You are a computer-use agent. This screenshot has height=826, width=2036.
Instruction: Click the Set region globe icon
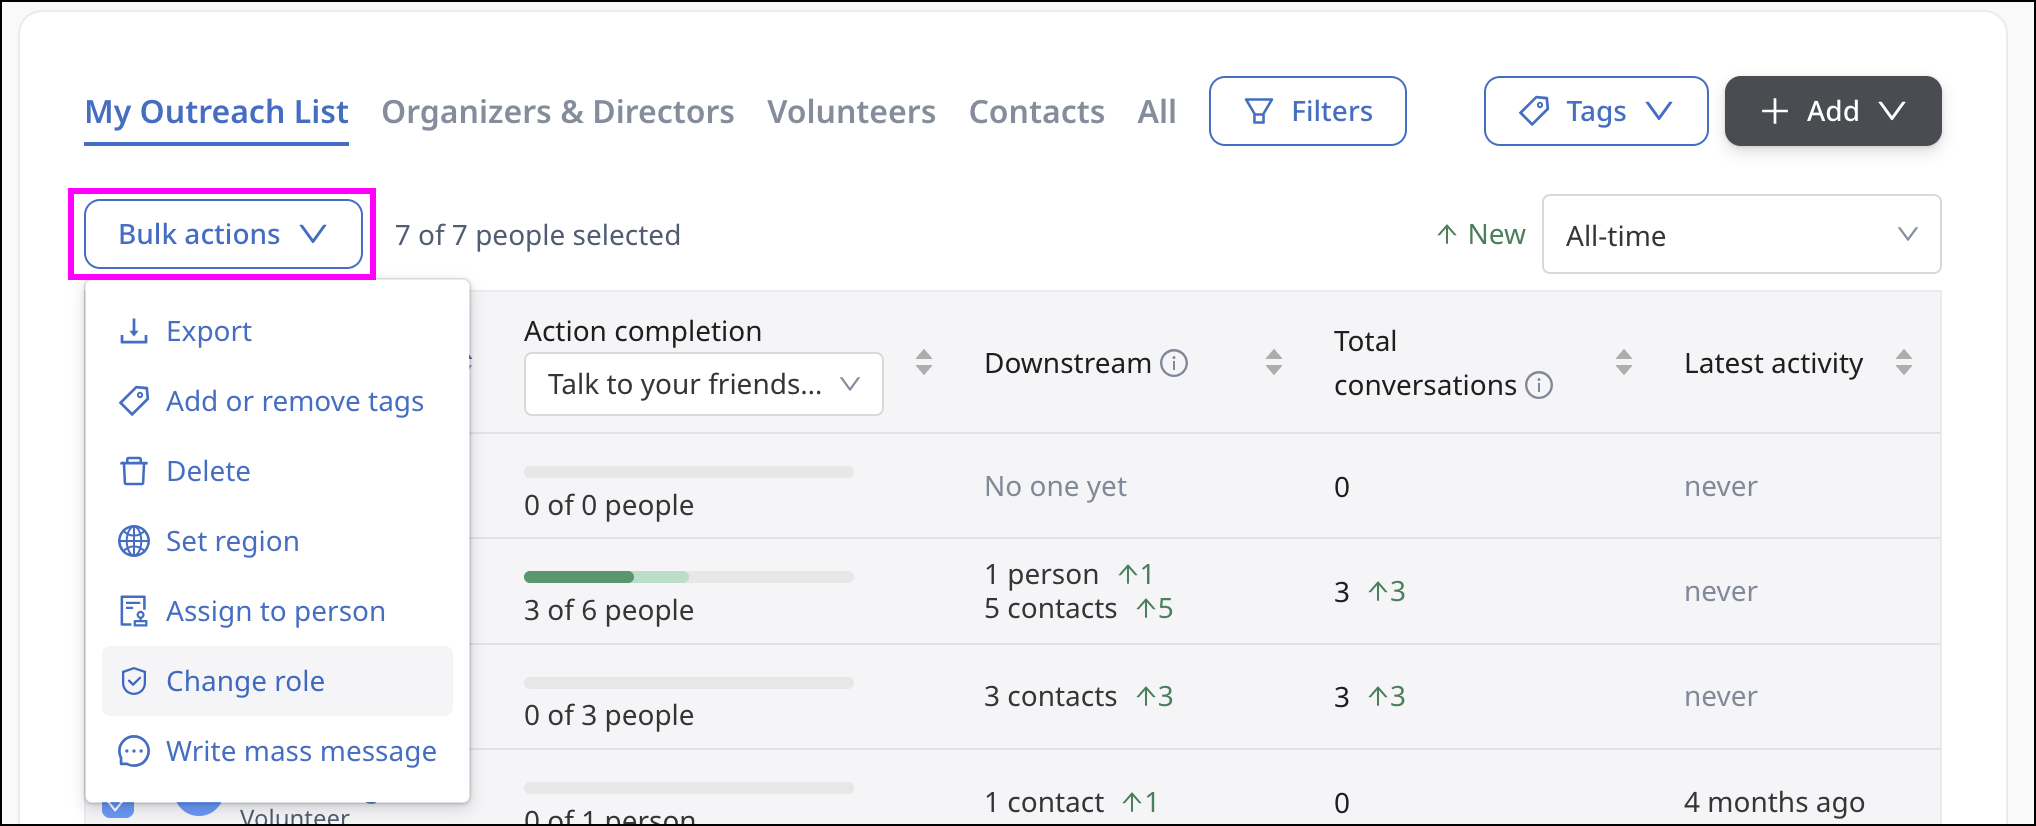click(134, 541)
